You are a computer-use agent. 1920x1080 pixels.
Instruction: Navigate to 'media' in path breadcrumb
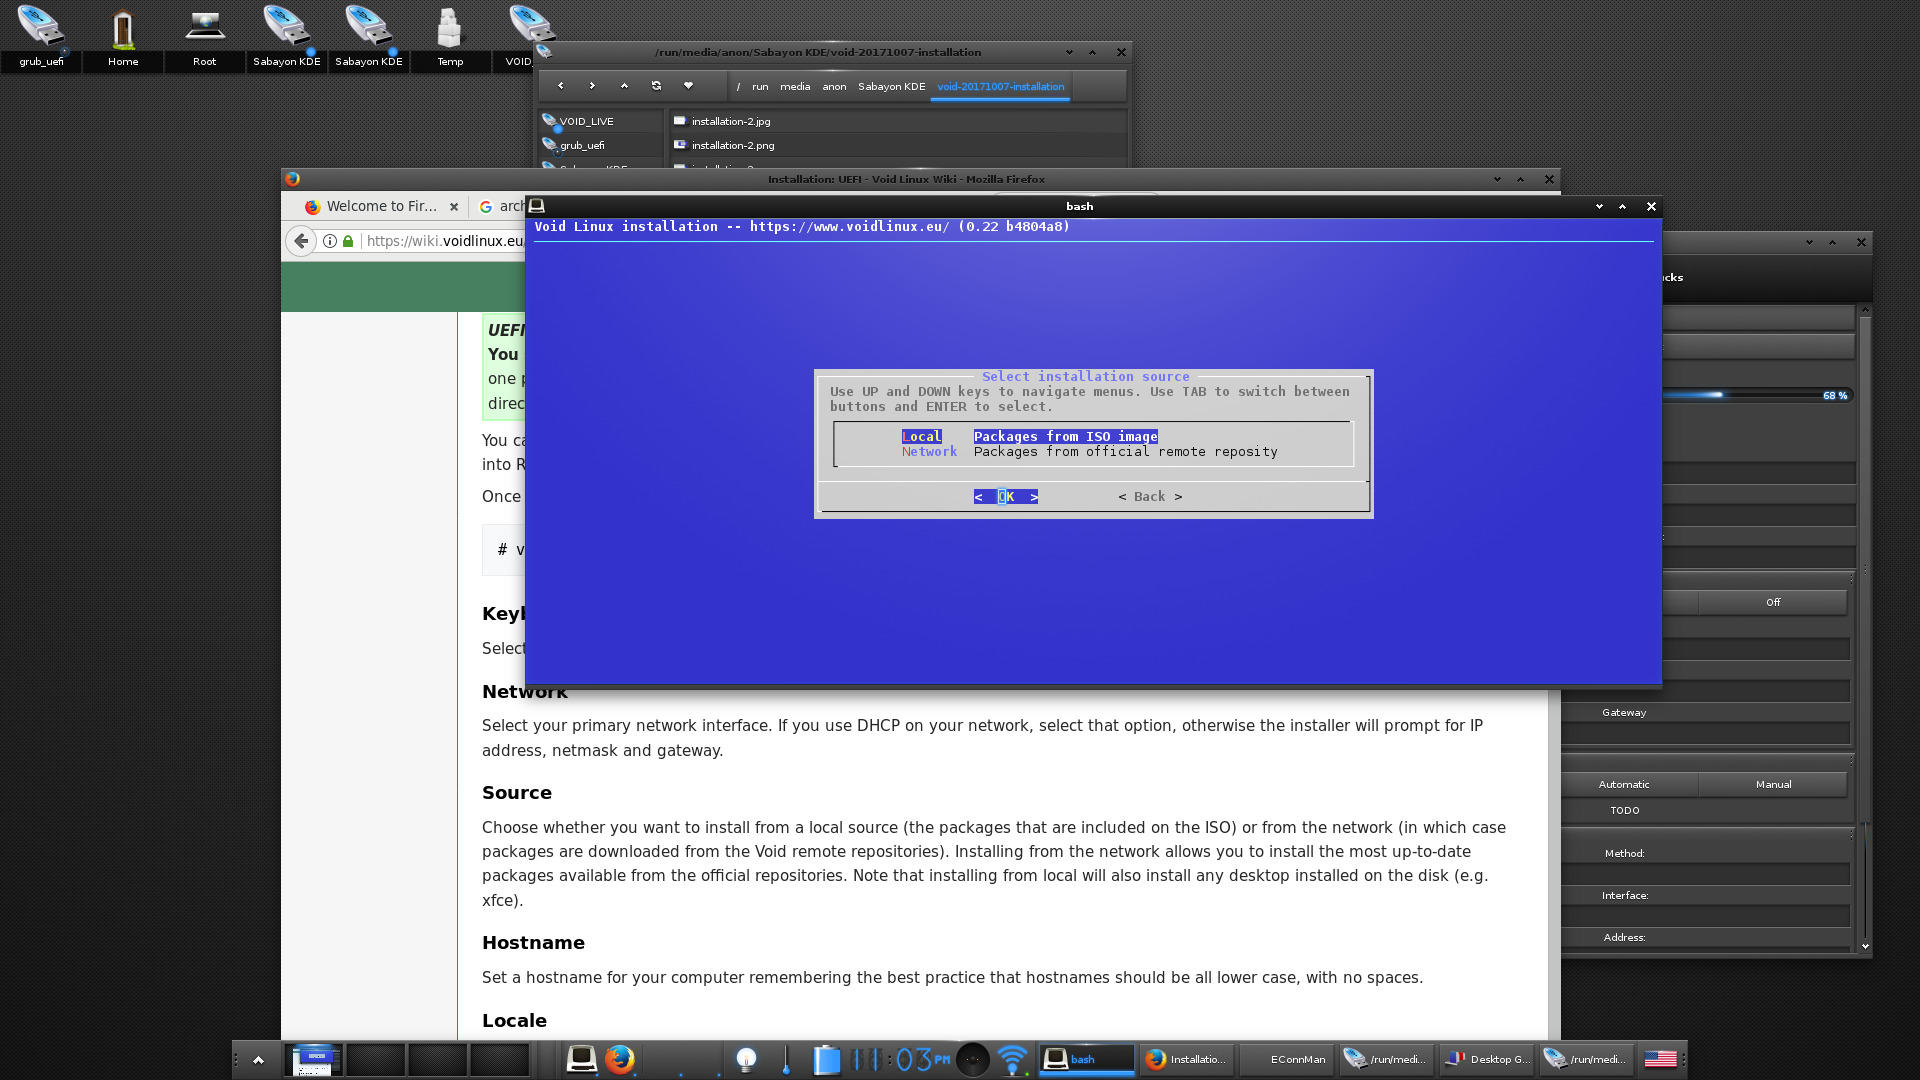click(x=795, y=87)
